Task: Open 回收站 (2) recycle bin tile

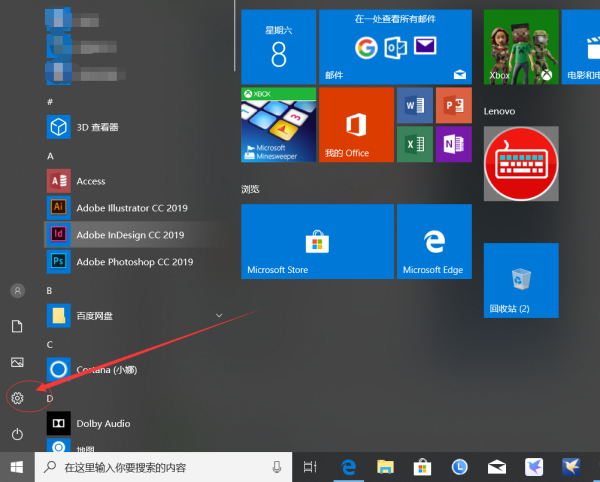Action: click(521, 280)
